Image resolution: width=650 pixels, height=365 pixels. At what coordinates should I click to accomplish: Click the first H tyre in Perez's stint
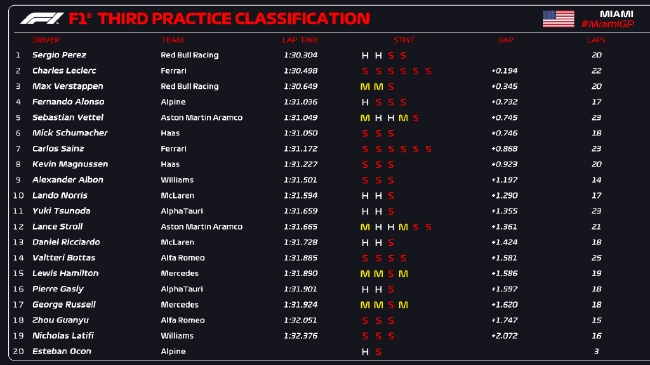365,55
